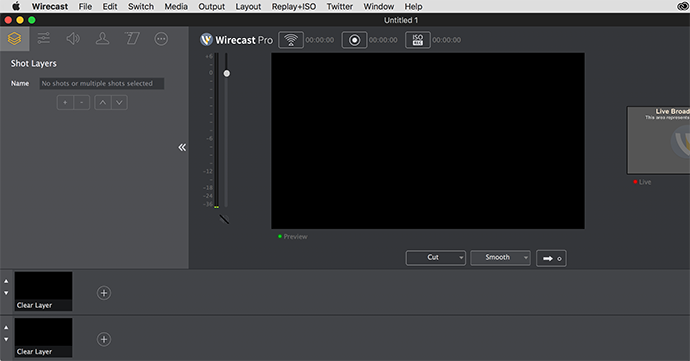Remove a shot layer with minus button
The height and width of the screenshot is (361, 690).
[x=82, y=103]
